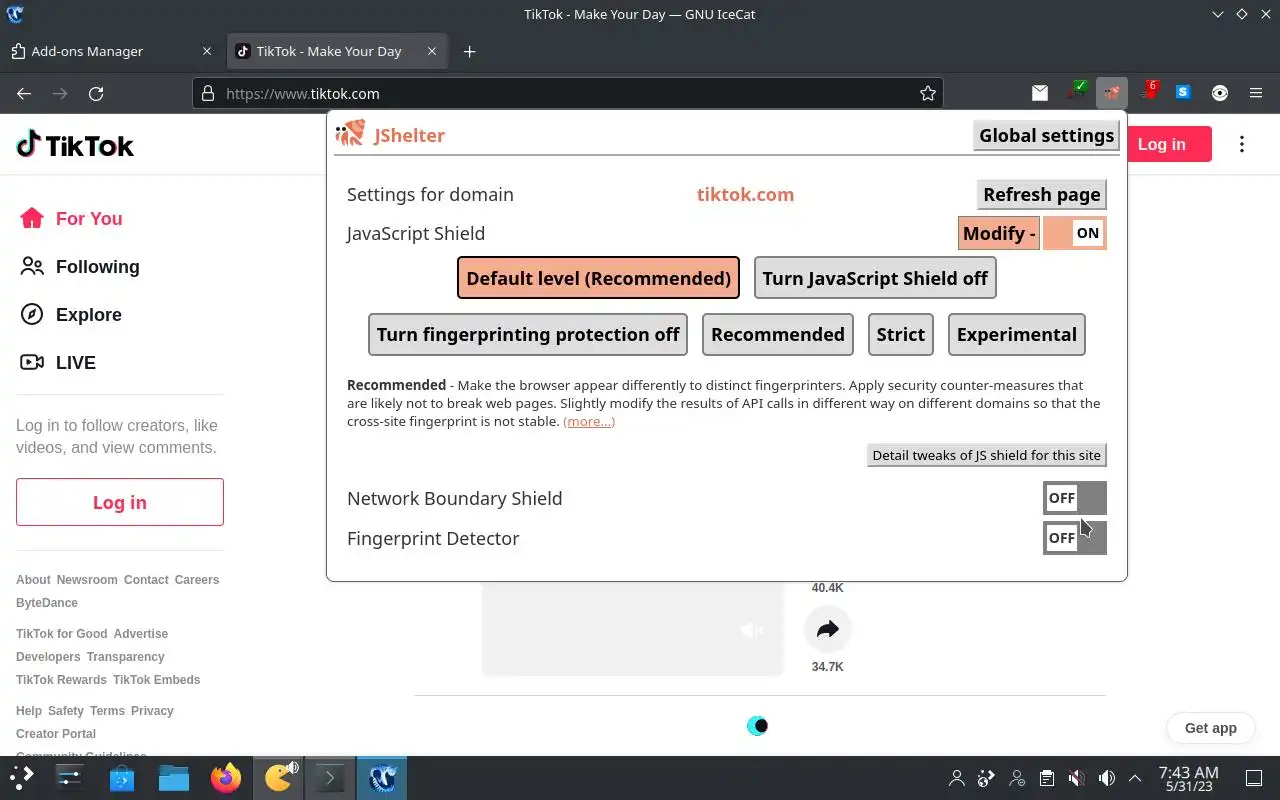Expand the system tray hidden icons arrow

[1135, 778]
